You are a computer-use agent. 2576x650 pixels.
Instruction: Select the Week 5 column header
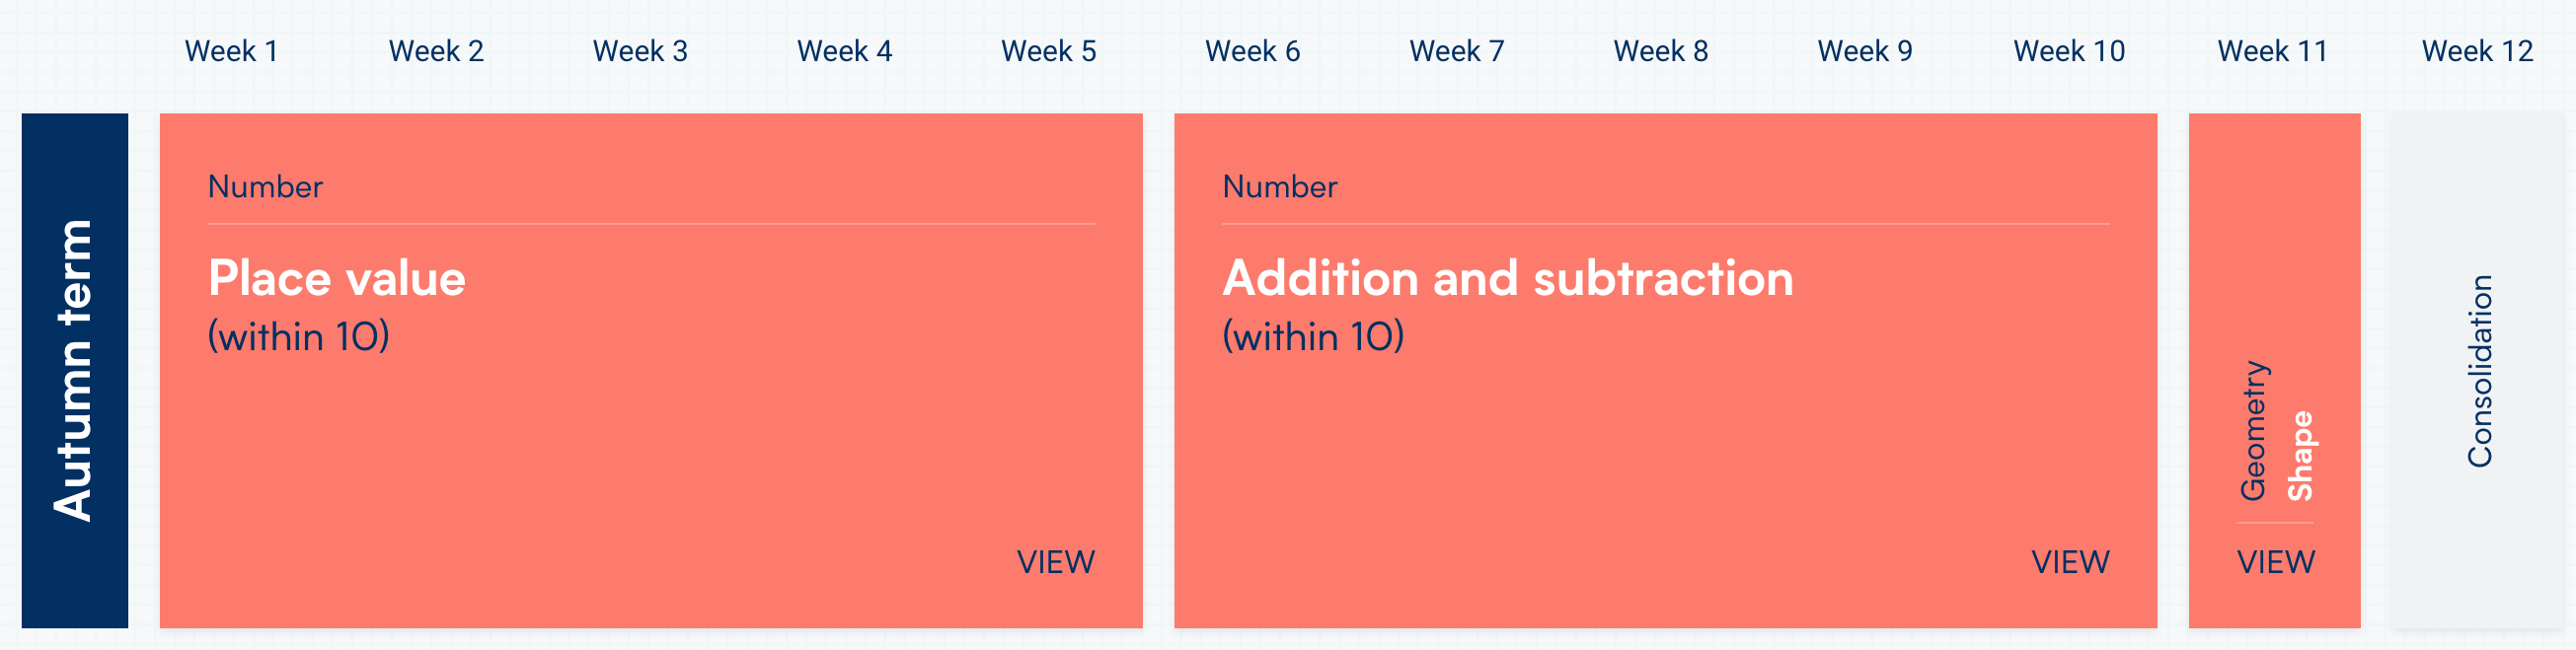point(1048,51)
